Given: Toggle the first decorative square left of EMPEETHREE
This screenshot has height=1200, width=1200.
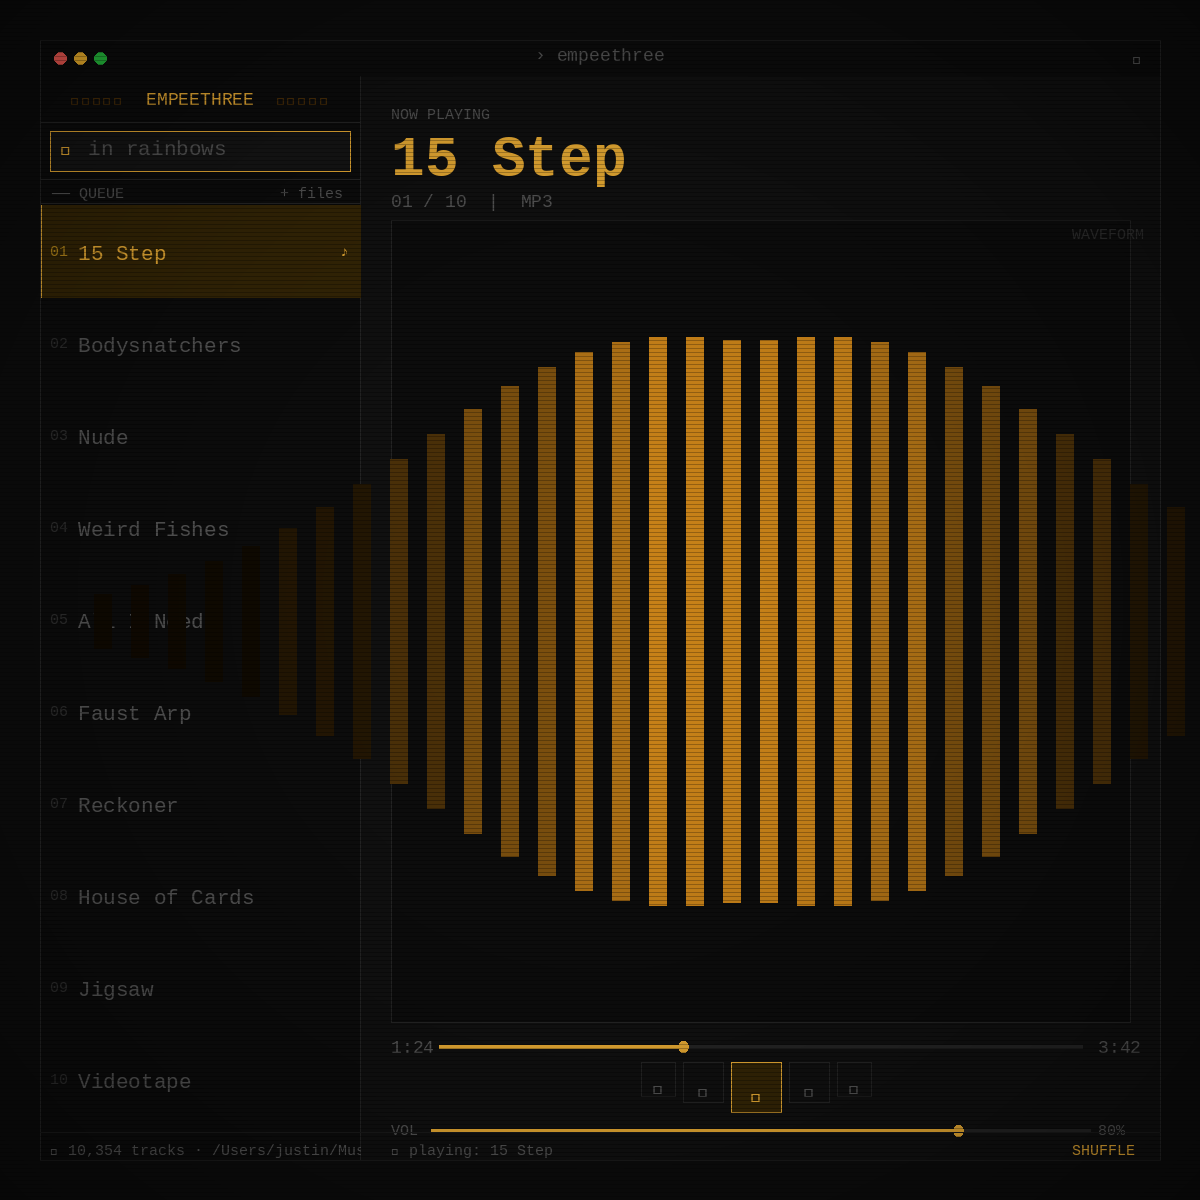Looking at the screenshot, I should click(x=74, y=100).
